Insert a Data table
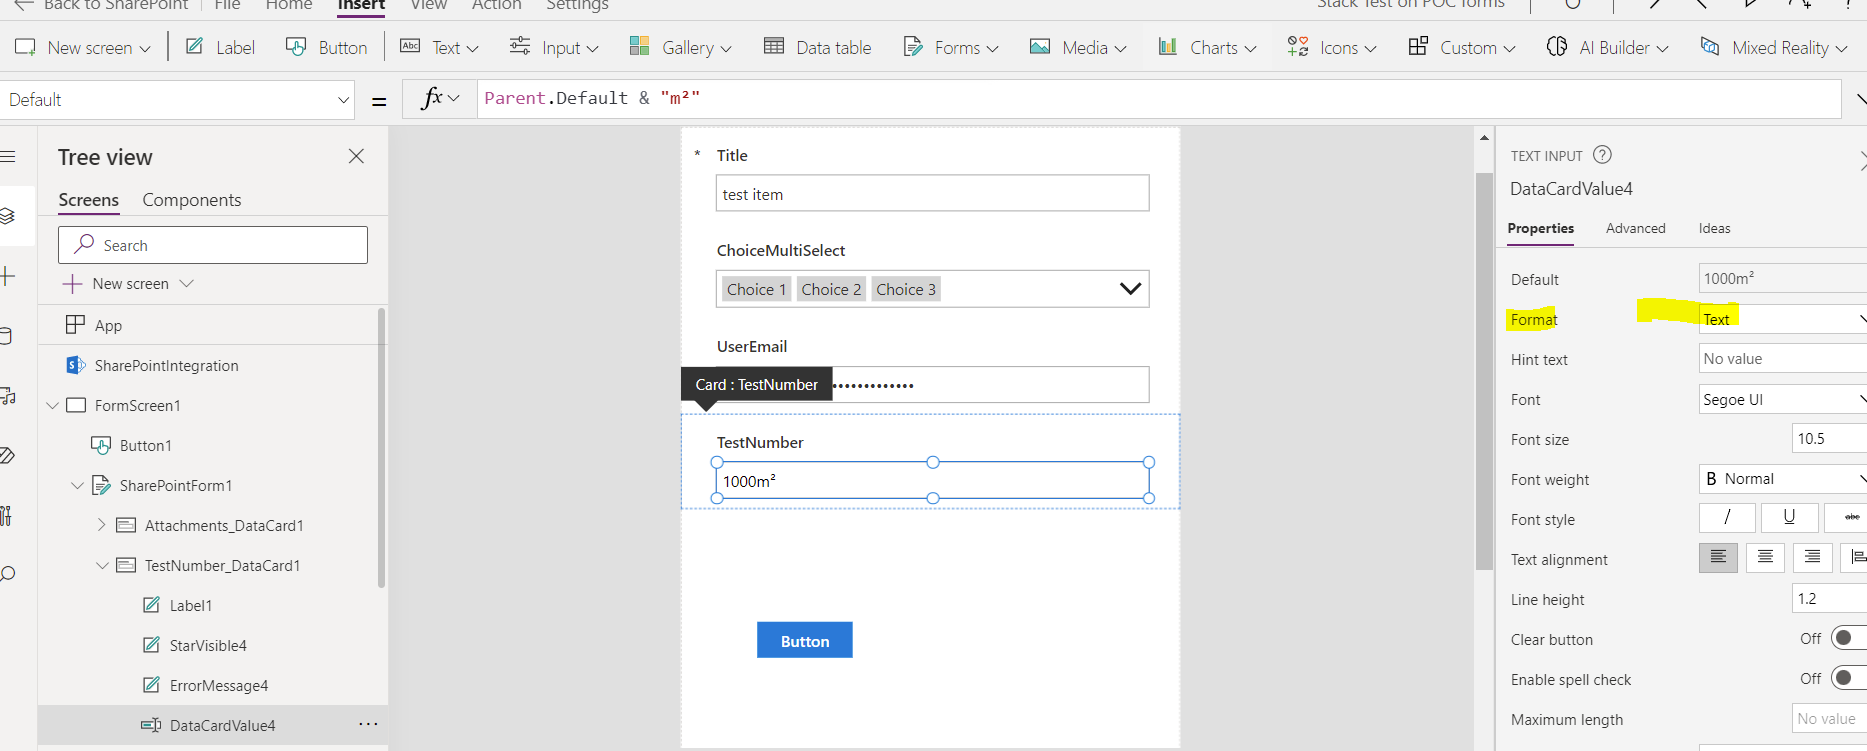 (817, 47)
